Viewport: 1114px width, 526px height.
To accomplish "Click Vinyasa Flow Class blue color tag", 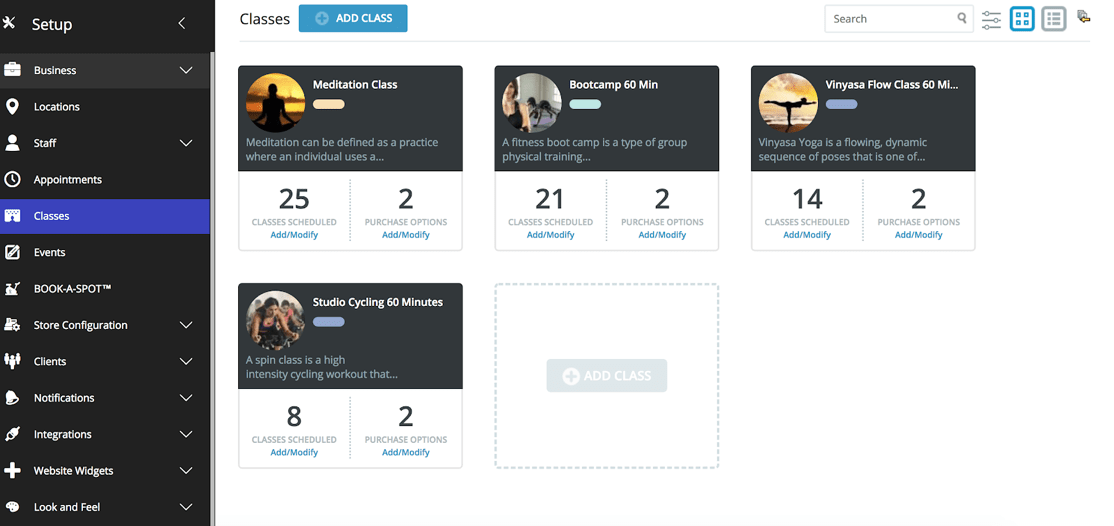I will 842,104.
